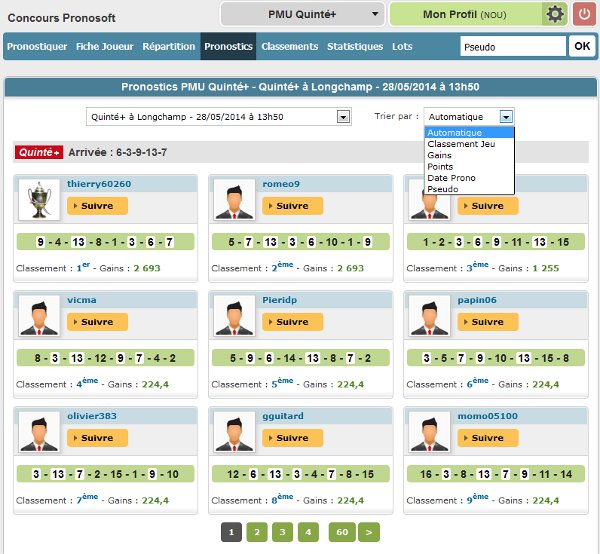Click gguitard's avatar picture
This screenshot has width=600, height=554.
[234, 432]
